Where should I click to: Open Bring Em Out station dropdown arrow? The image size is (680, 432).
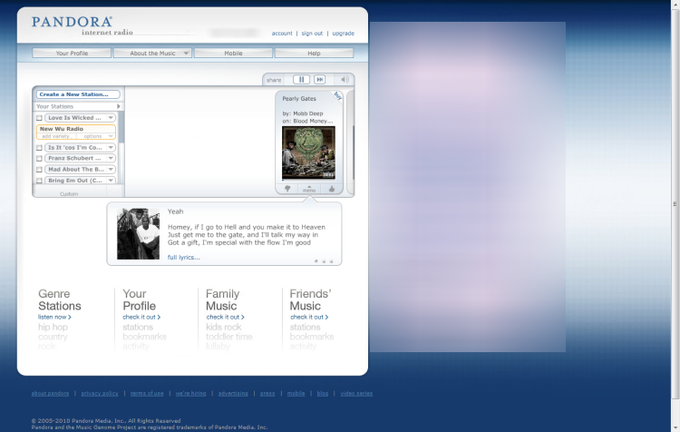pyautogui.click(x=111, y=180)
